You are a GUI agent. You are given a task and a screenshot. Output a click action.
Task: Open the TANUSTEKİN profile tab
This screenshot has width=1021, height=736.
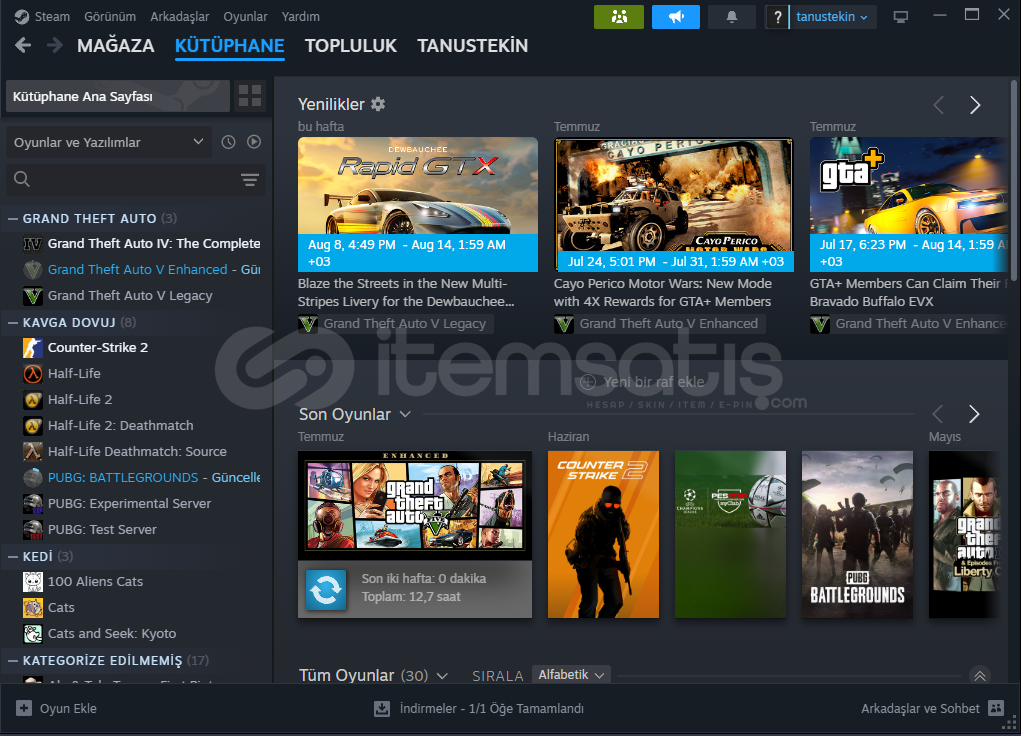pos(473,46)
